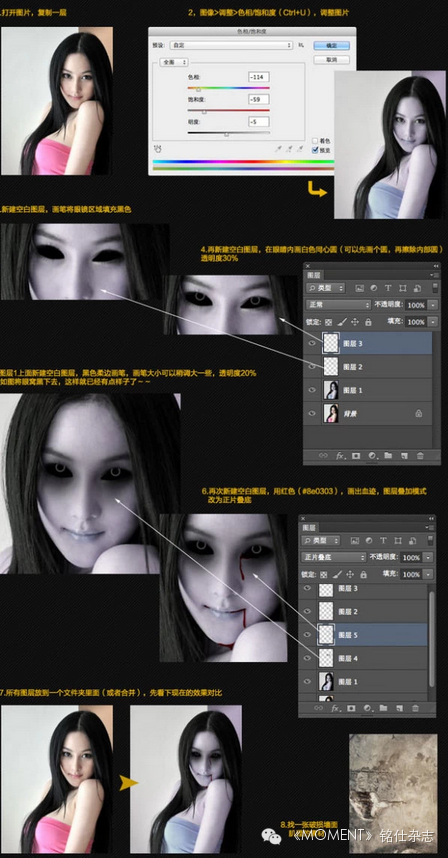Viewport: 448px width, 858px height.
Task: Collapse 正常 layers panel with double-arrow icon
Action: click(436, 266)
